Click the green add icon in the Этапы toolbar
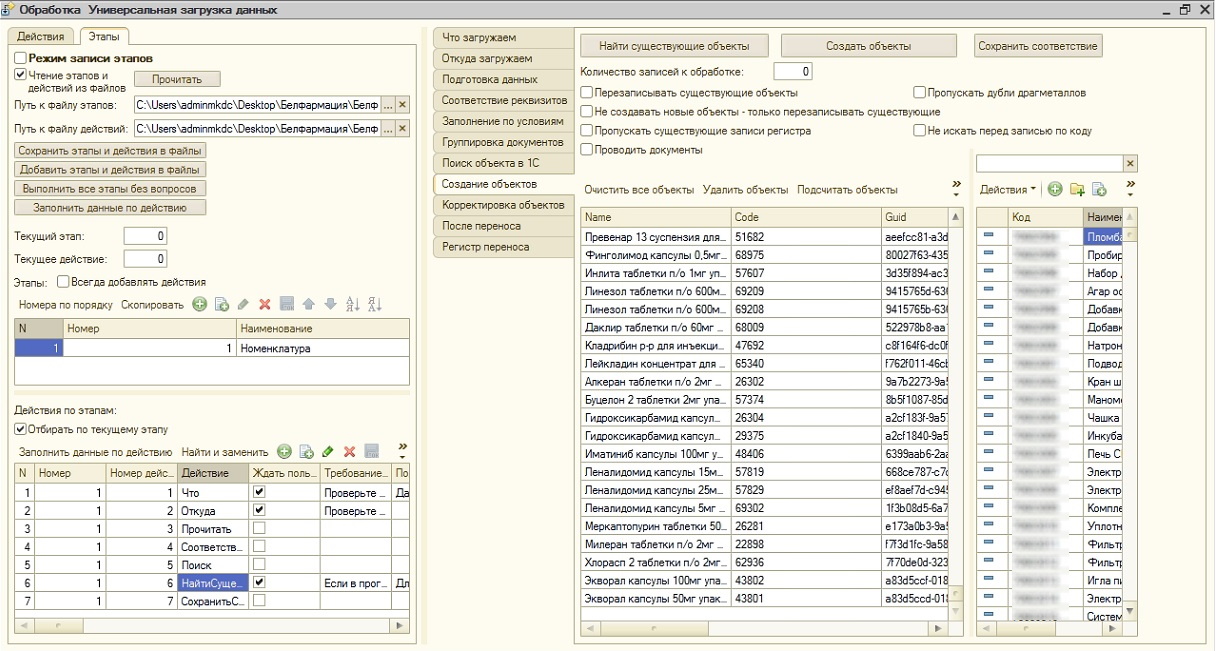Viewport: 1216px width, 651px height. point(200,304)
